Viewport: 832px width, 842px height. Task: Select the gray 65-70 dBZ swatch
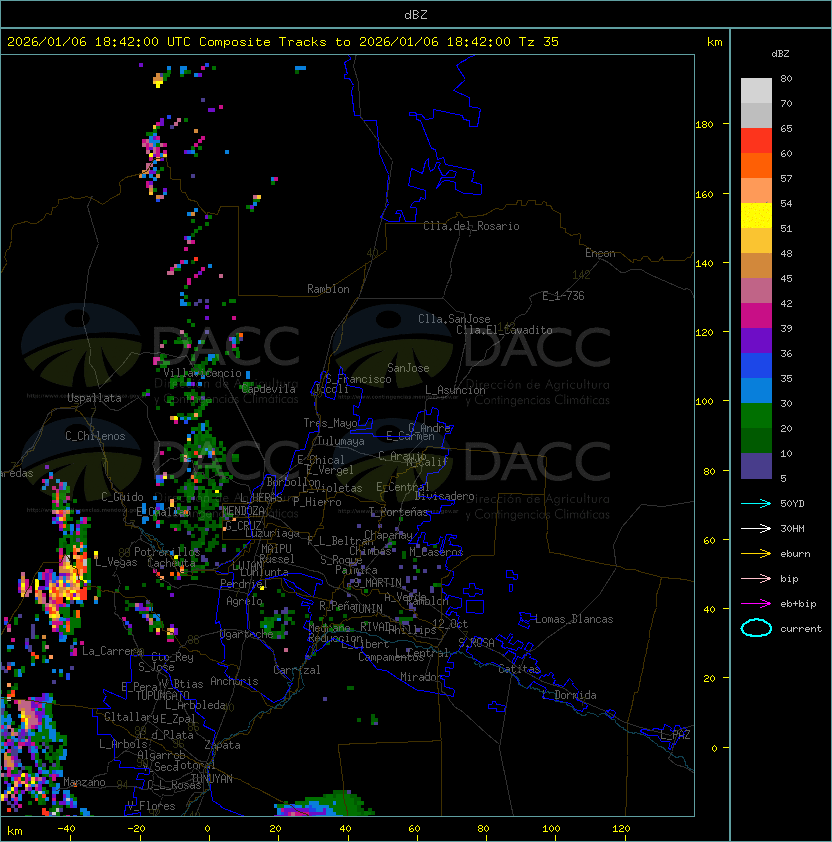click(756, 115)
